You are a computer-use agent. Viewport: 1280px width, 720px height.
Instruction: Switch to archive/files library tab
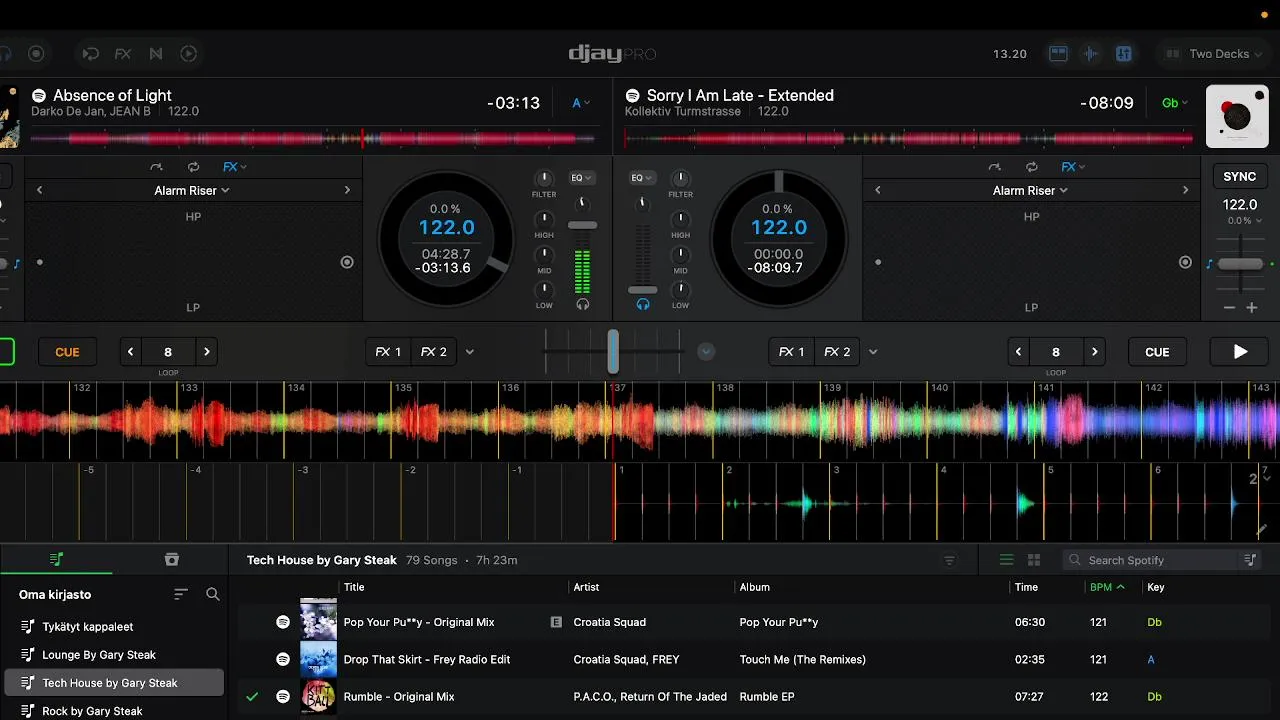tap(171, 559)
